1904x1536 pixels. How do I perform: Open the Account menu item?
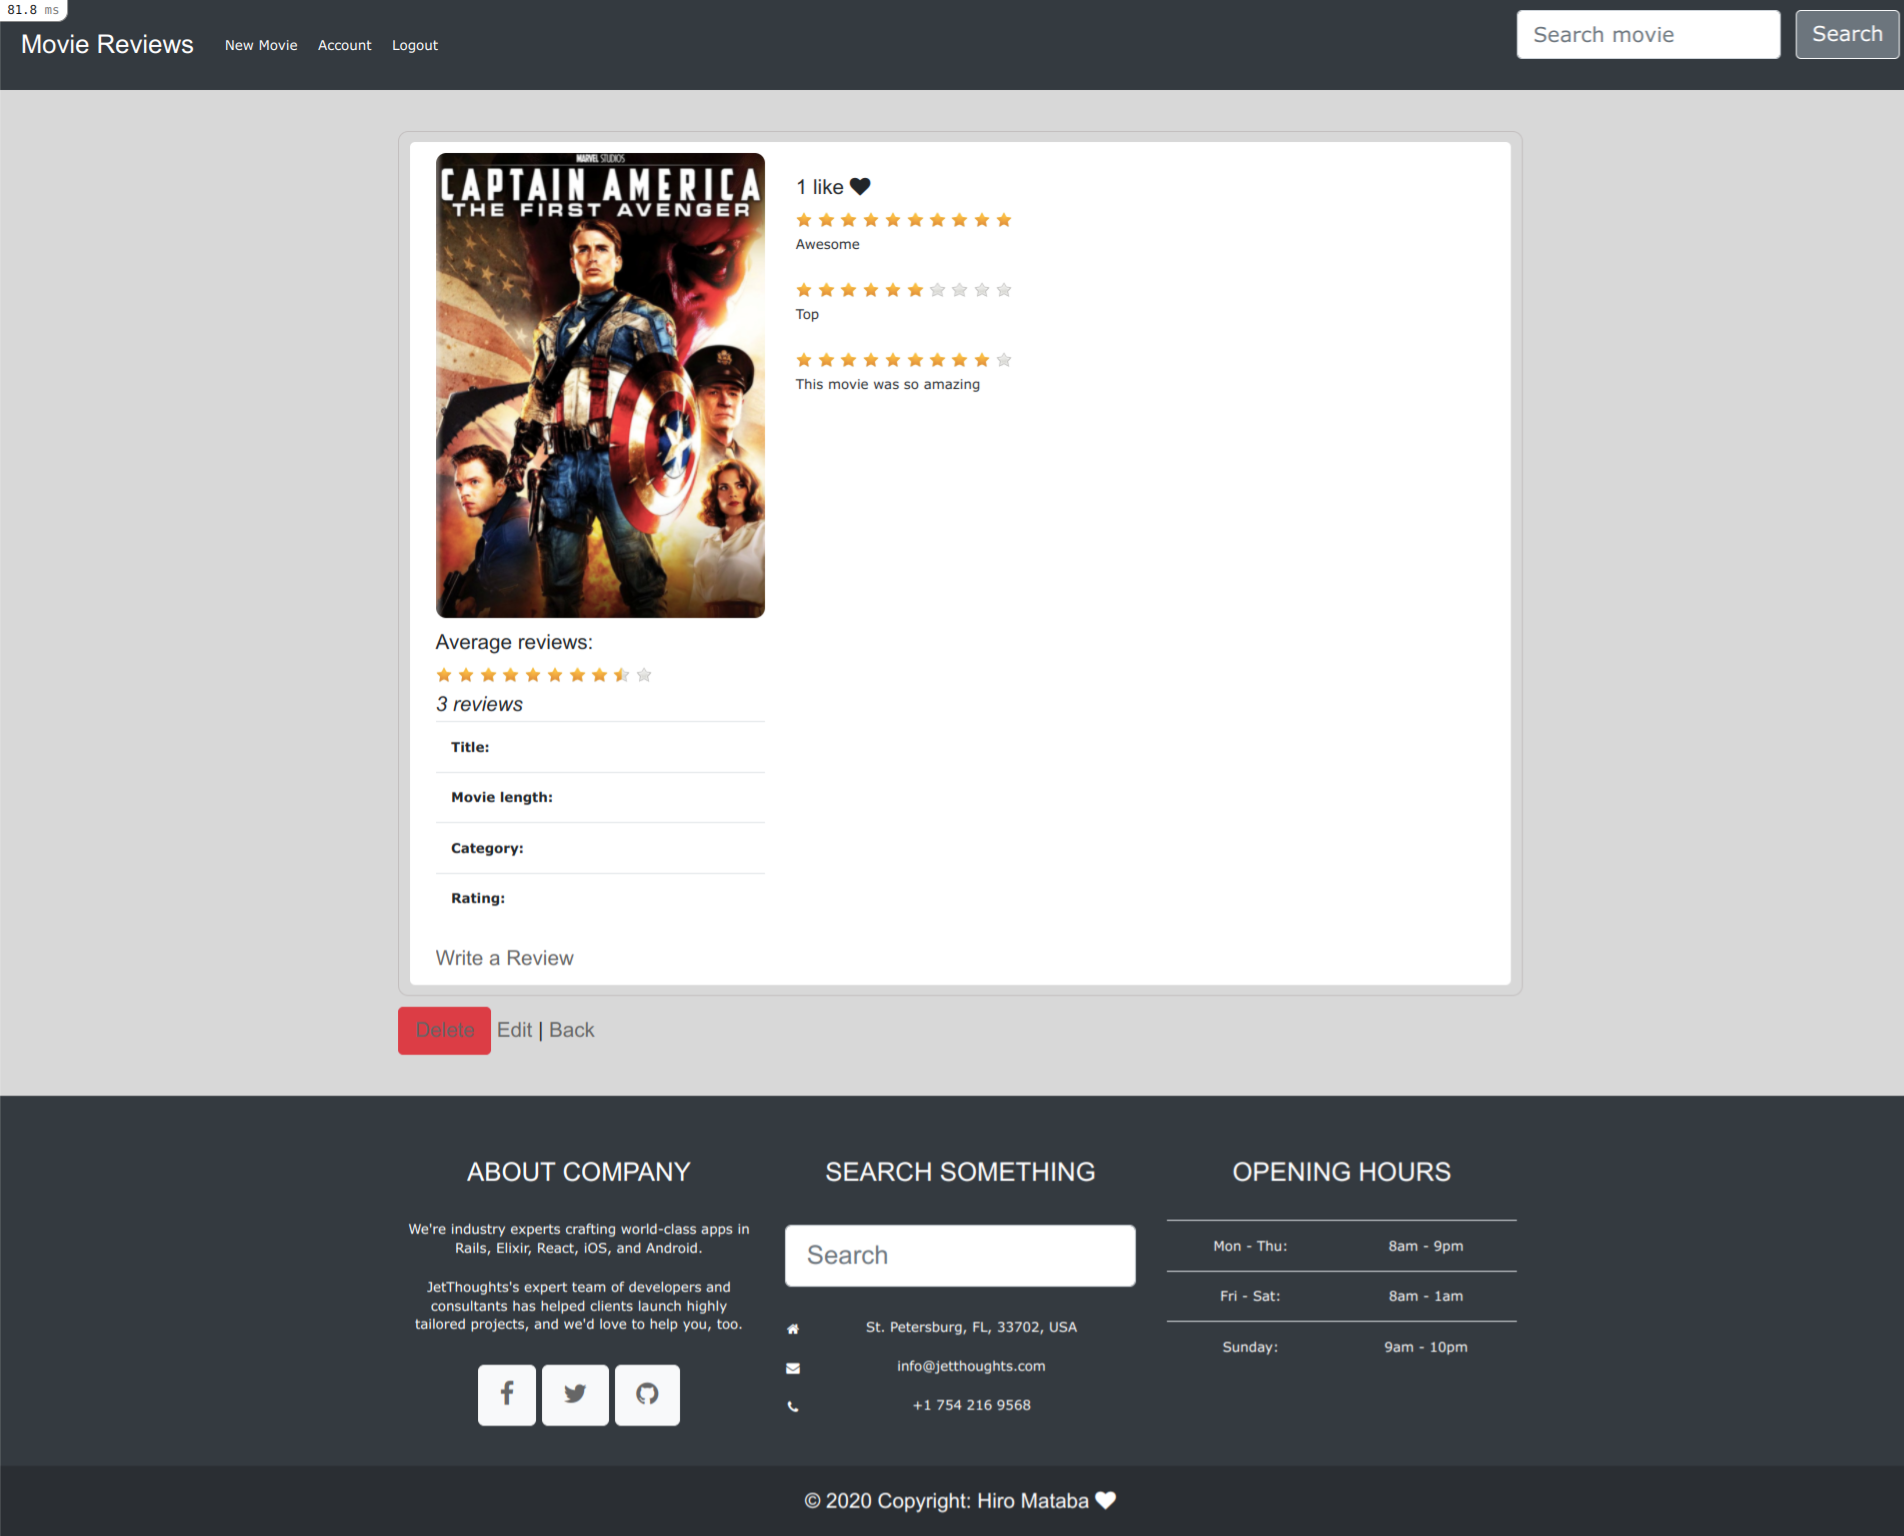click(344, 45)
